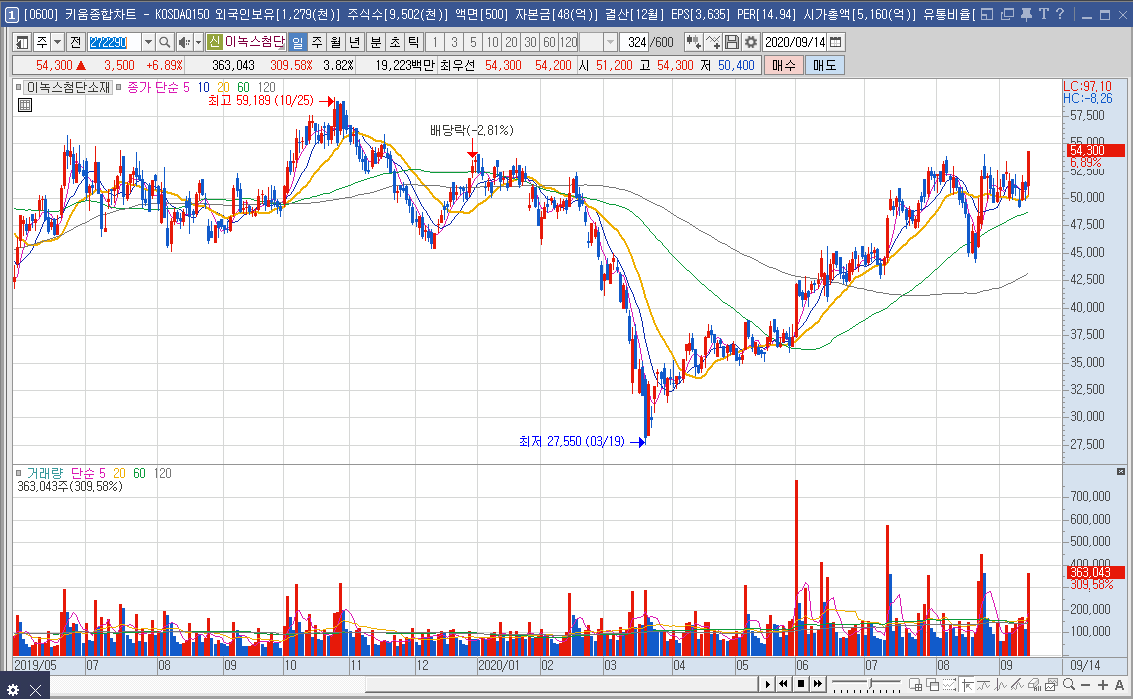
Task: Expand the interval value dropdown arrow
Action: coord(611,43)
